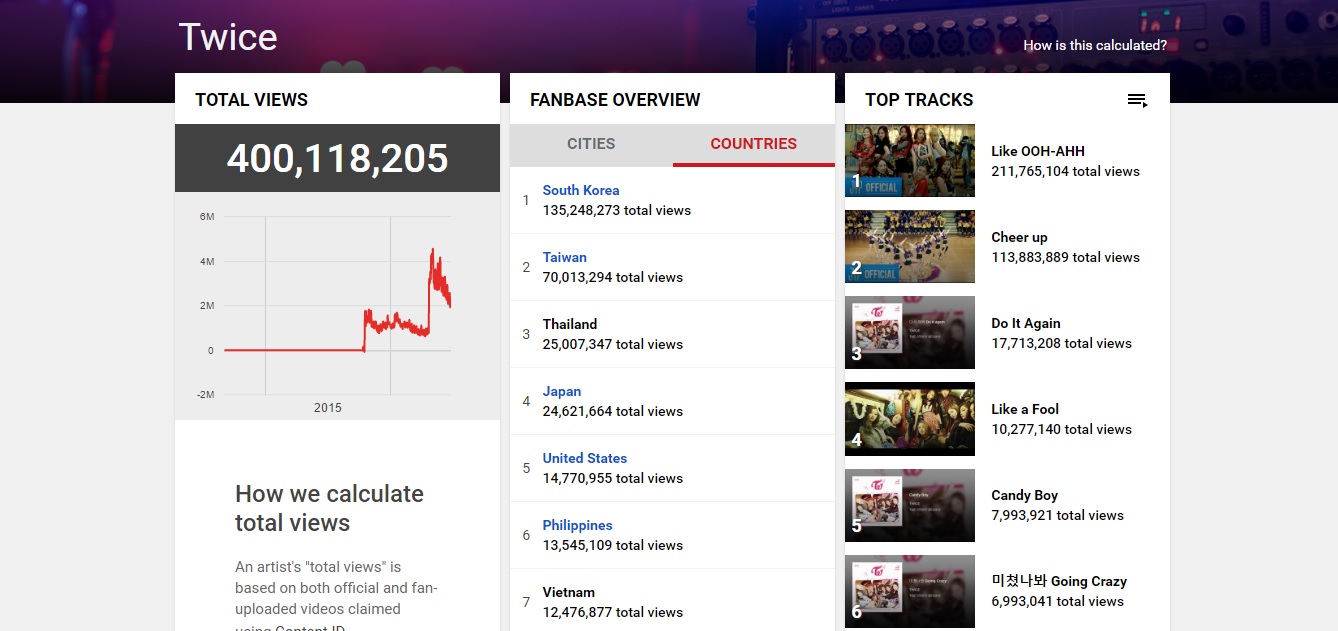
Task: Play the Cheer up video thumbnail
Action: (x=910, y=246)
